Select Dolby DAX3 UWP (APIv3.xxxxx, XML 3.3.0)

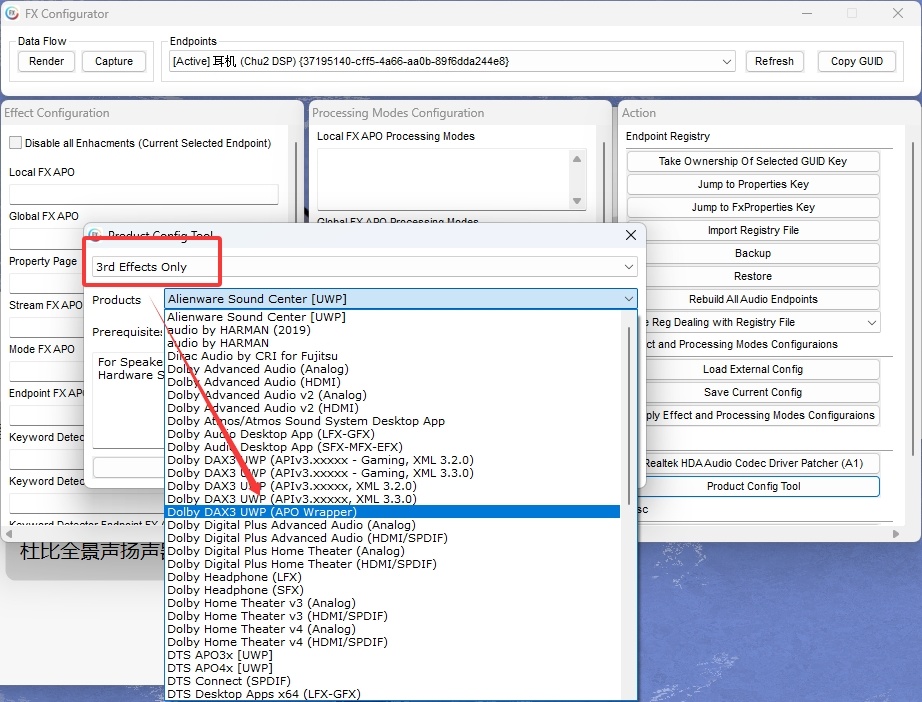point(393,499)
